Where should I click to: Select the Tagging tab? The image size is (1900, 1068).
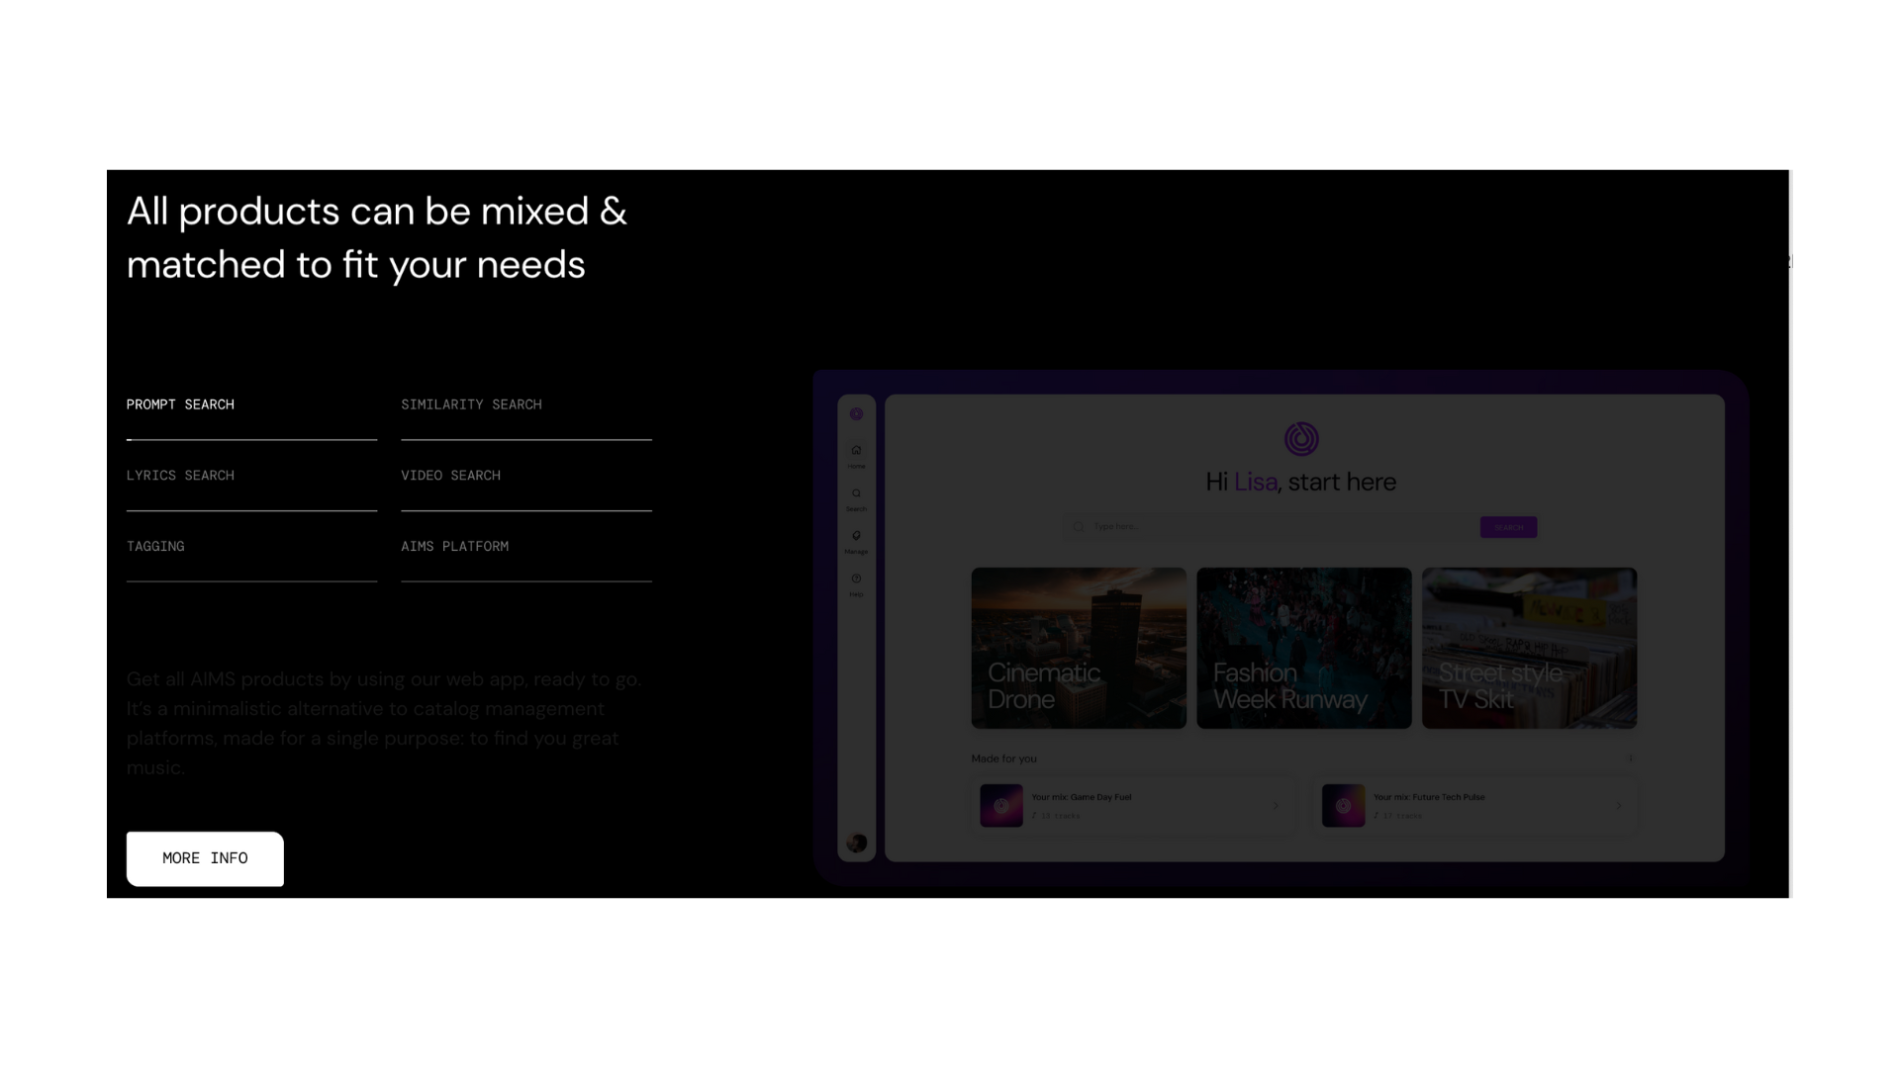click(155, 547)
